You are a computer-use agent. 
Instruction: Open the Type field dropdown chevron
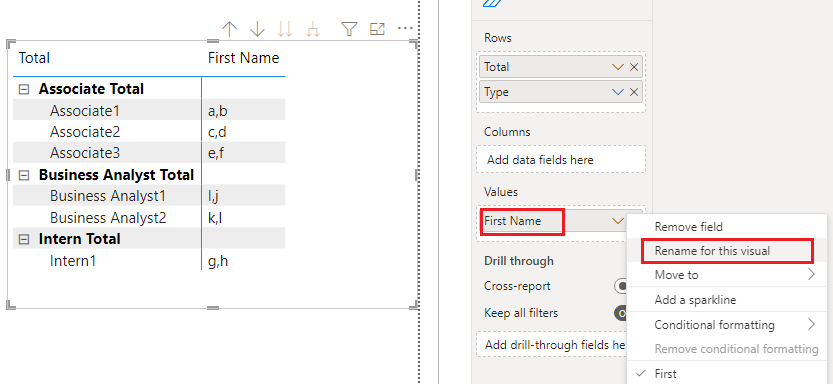pos(618,92)
